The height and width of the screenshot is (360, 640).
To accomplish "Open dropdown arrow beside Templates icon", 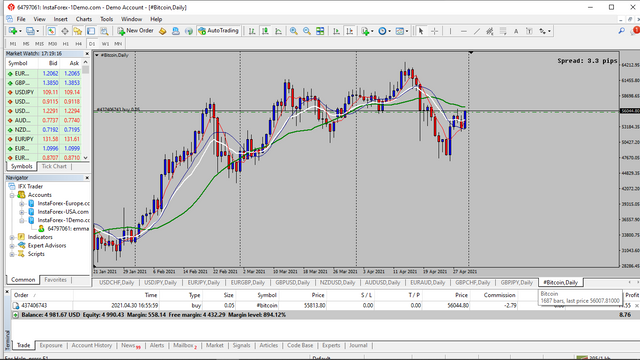I will 407,31.
